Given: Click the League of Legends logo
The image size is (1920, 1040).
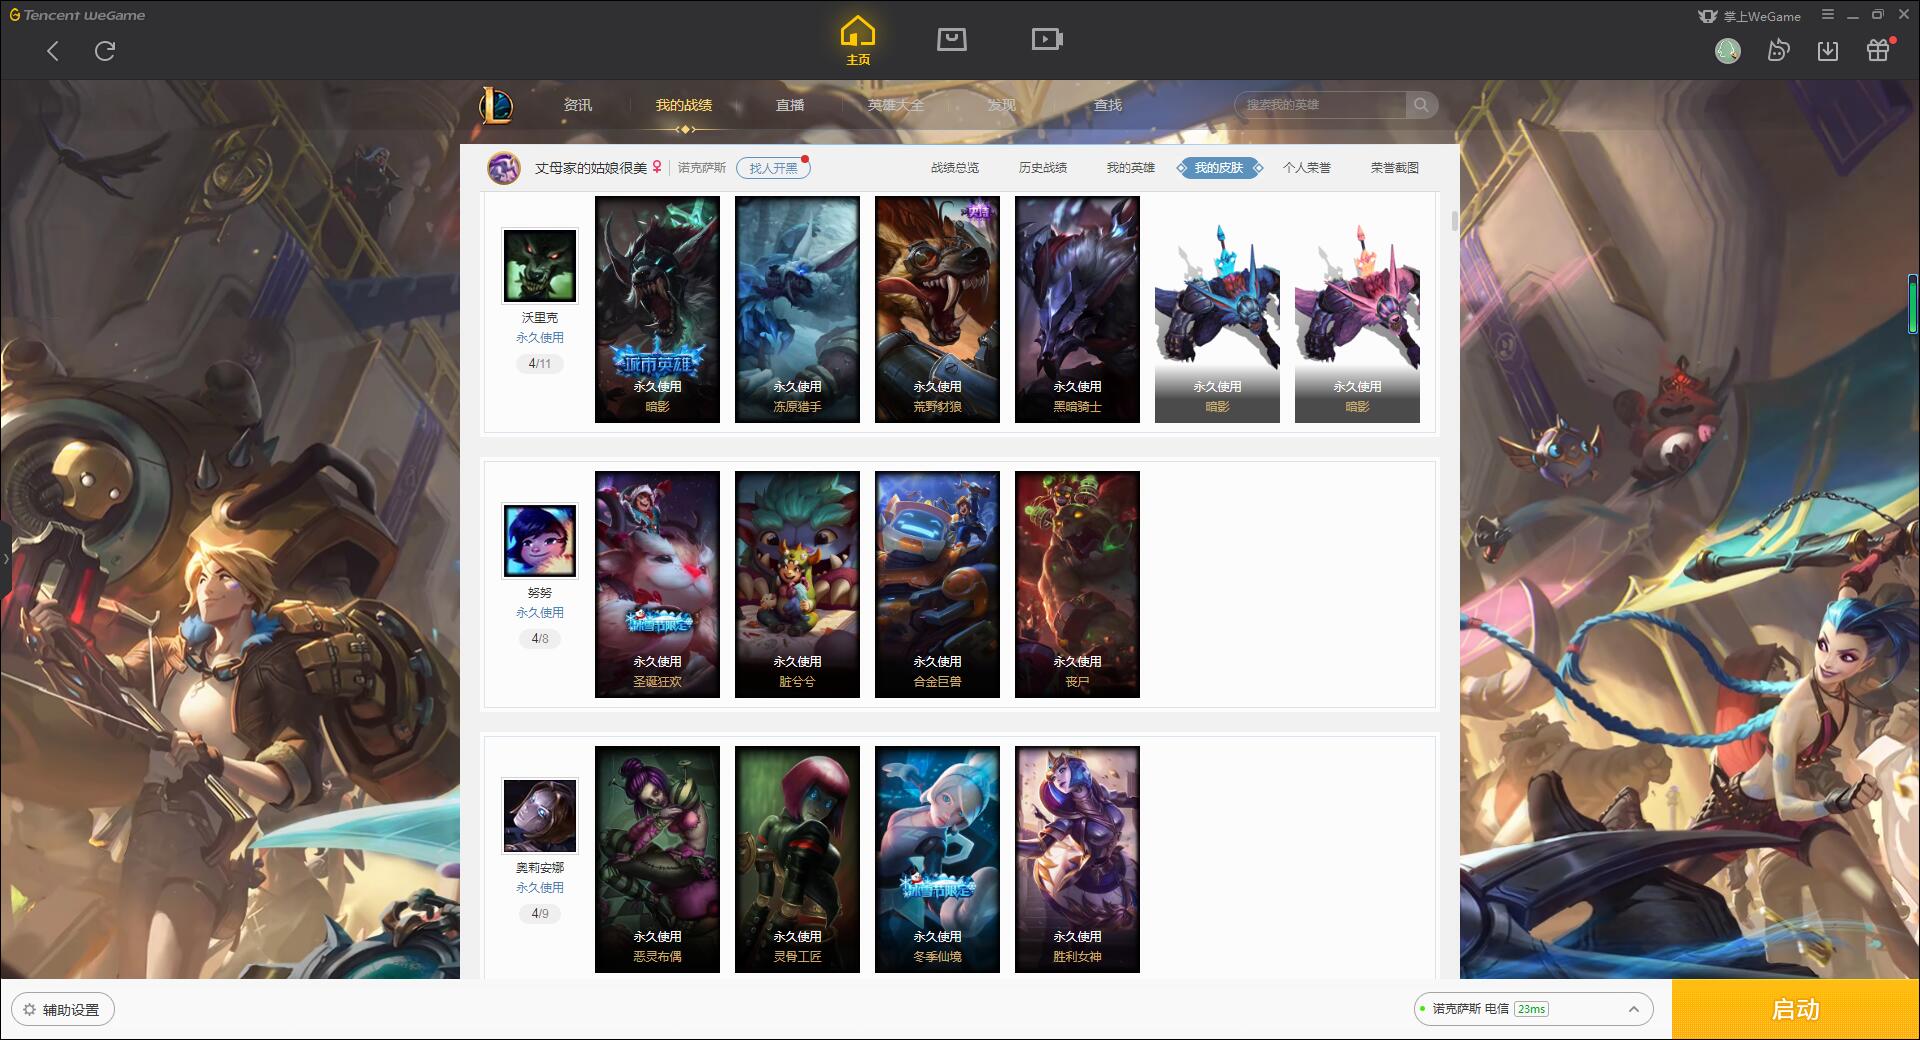Looking at the screenshot, I should (x=496, y=105).
